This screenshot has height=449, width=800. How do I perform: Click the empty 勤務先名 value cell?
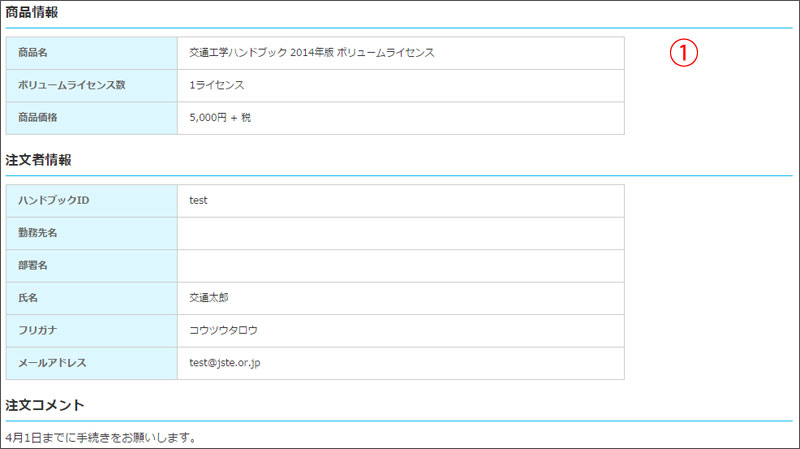[x=400, y=233]
